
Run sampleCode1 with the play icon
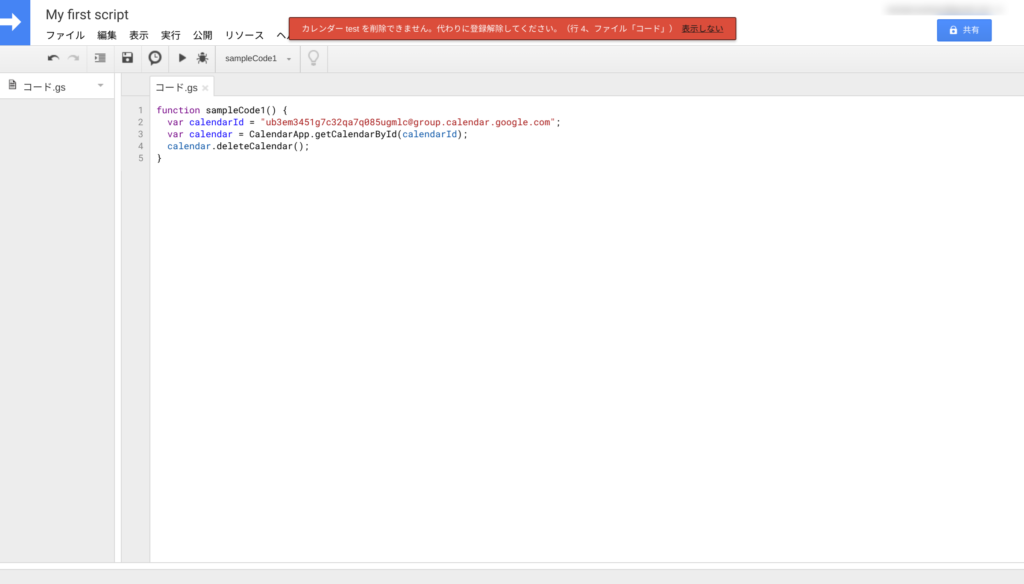point(181,57)
